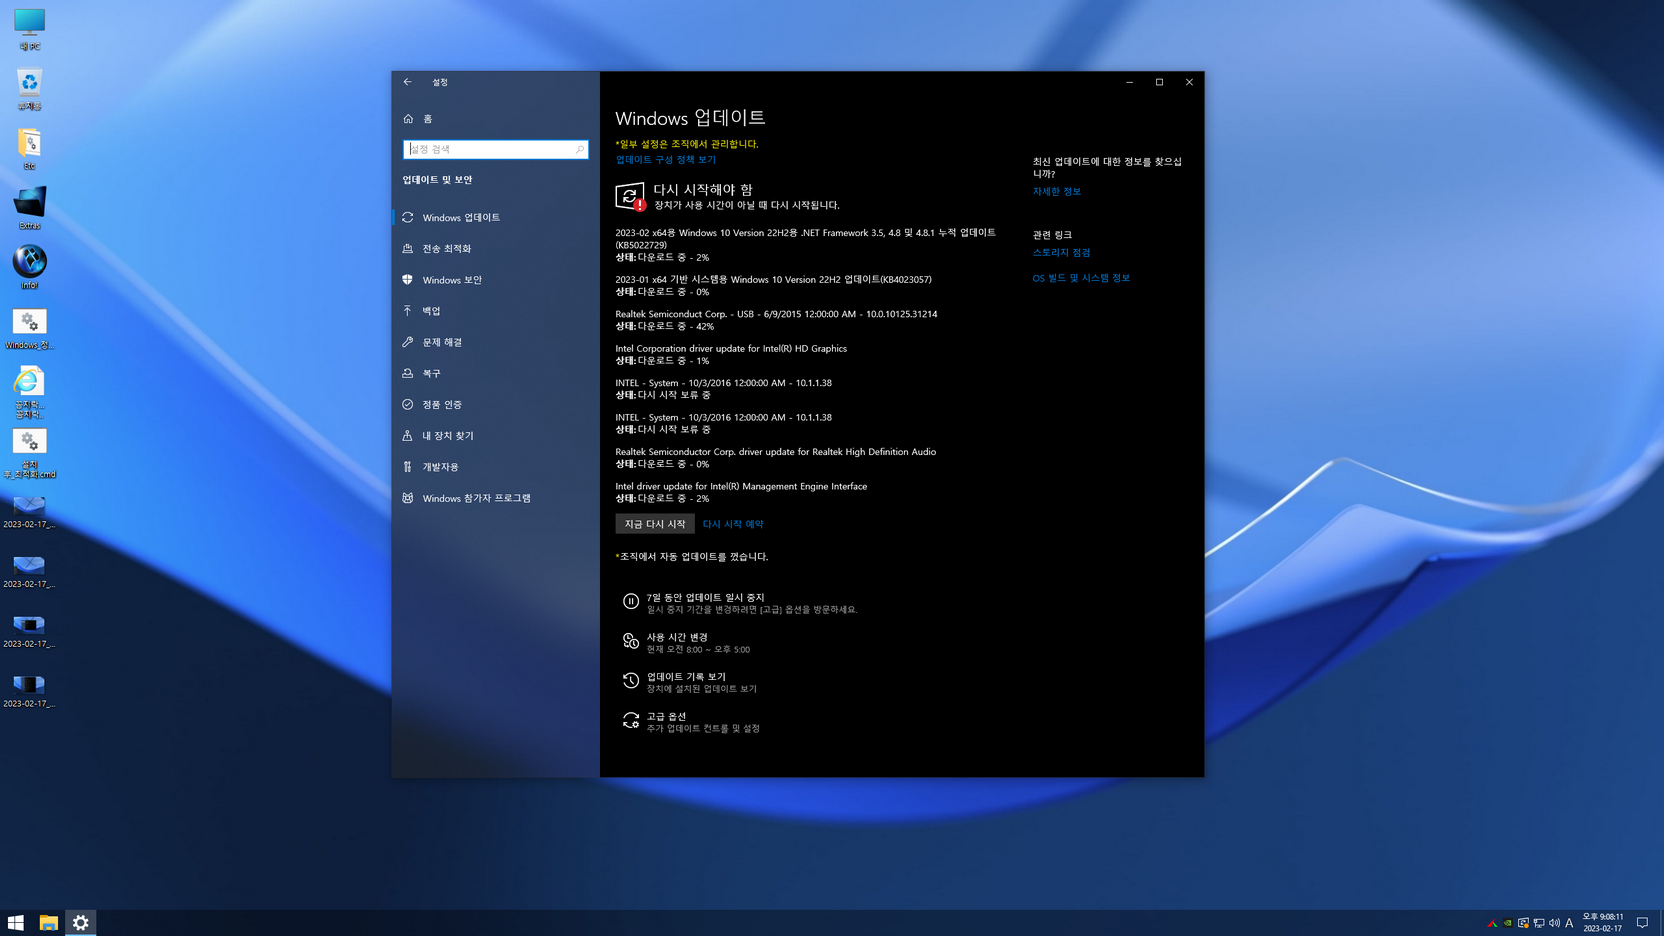Image resolution: width=1664 pixels, height=936 pixels.
Task: Click the IME language indicator A
Action: tap(1569, 923)
